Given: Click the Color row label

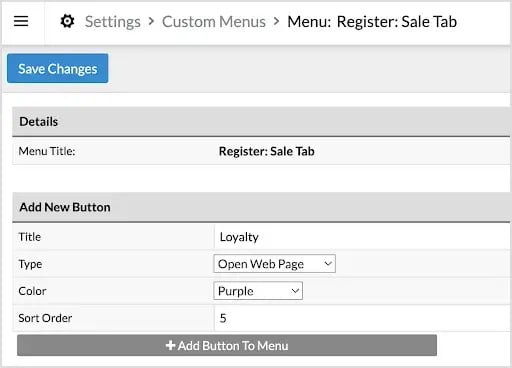Looking at the screenshot, I should pos(32,291).
